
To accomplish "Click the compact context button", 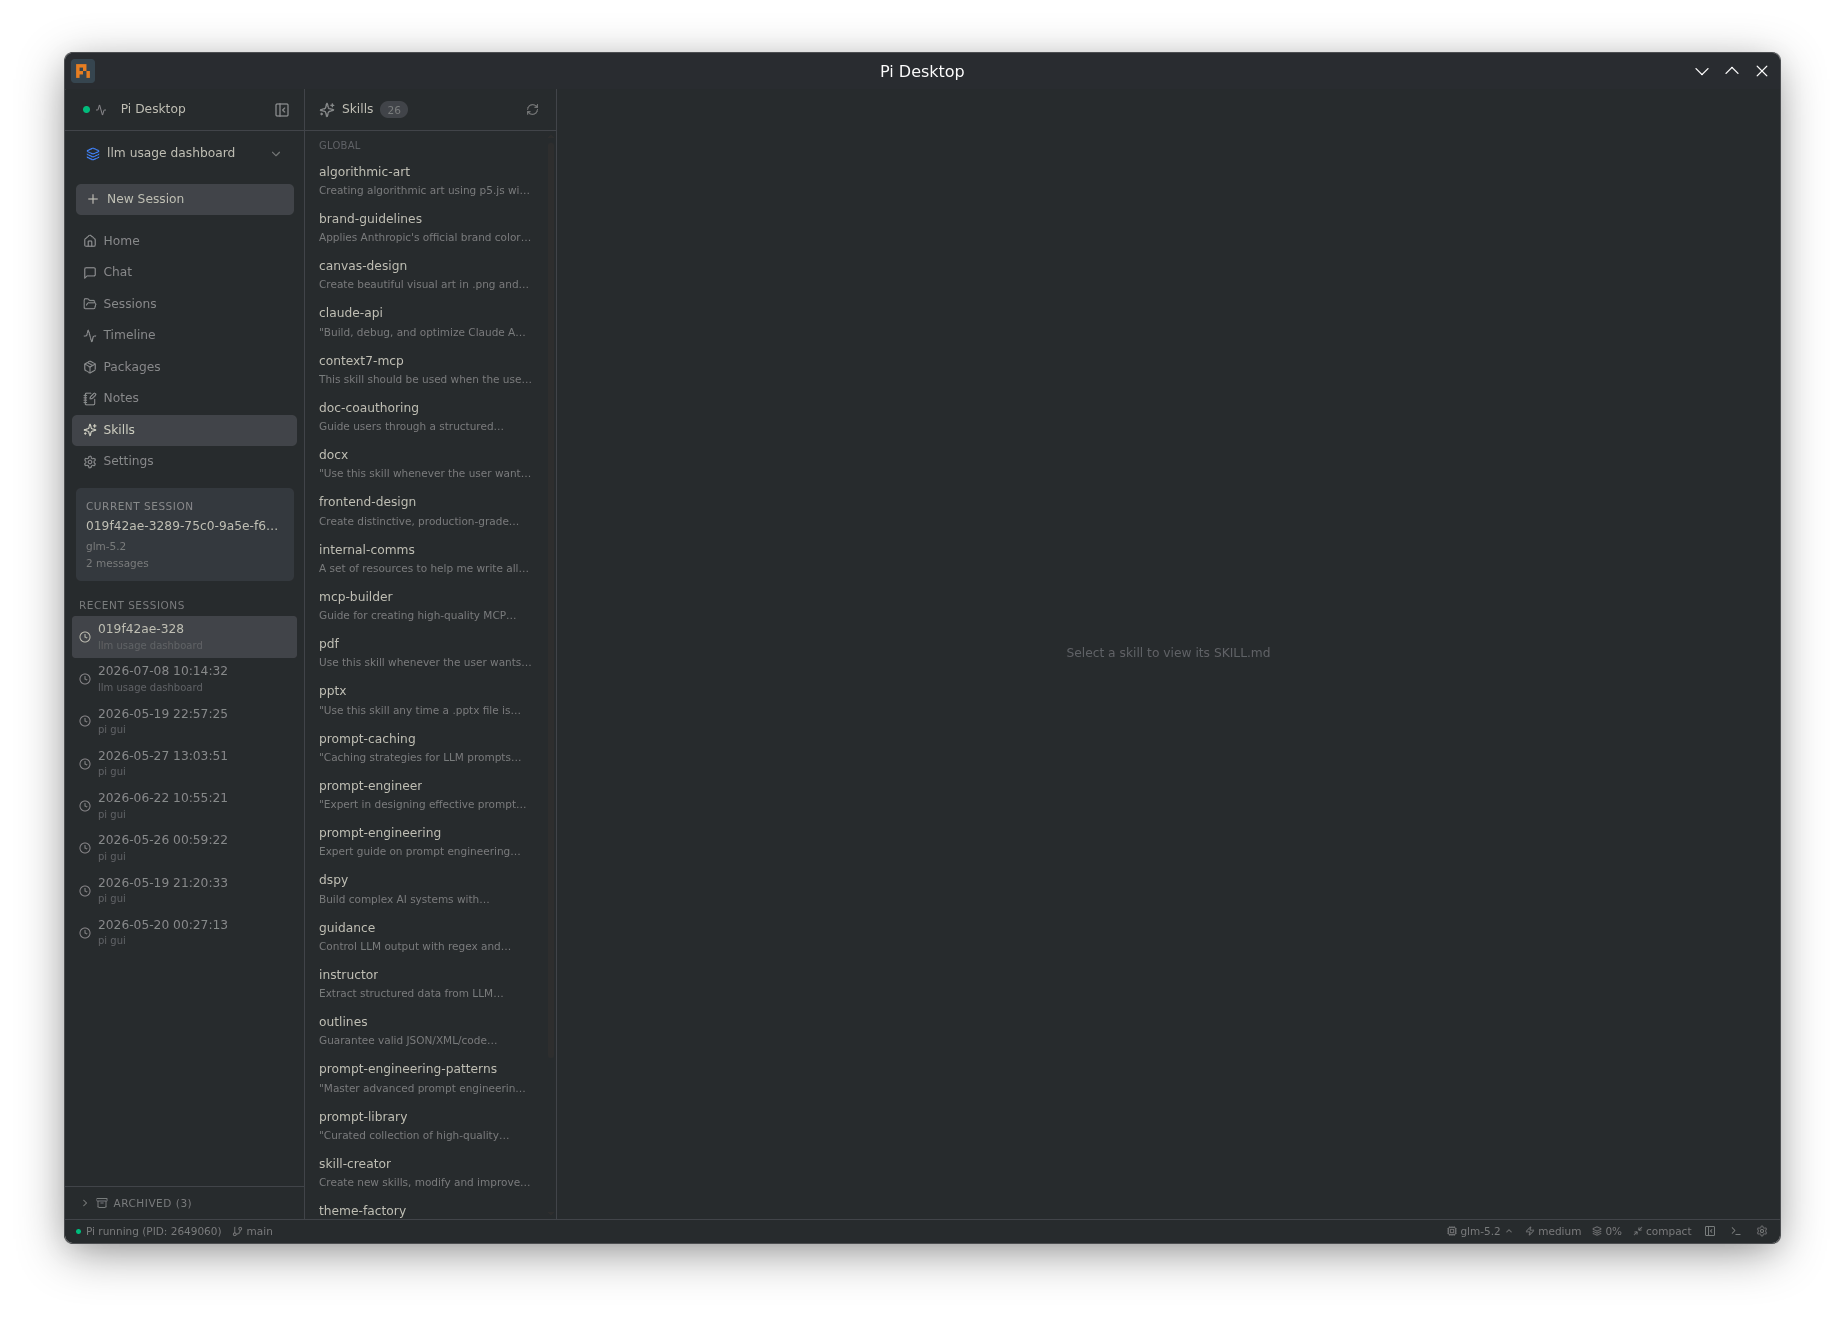I will [x=1662, y=1231].
